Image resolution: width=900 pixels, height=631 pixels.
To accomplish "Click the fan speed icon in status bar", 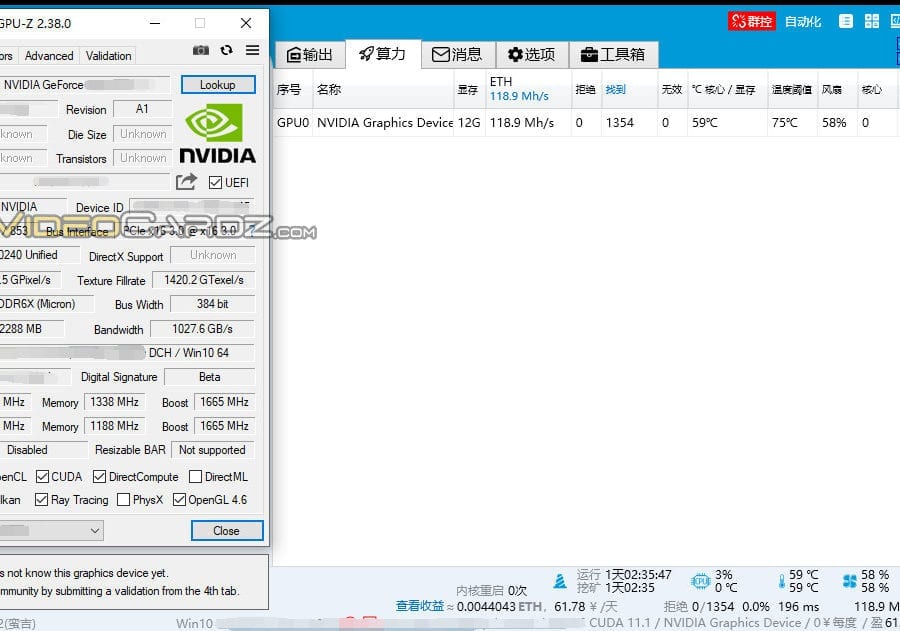I will point(849,581).
